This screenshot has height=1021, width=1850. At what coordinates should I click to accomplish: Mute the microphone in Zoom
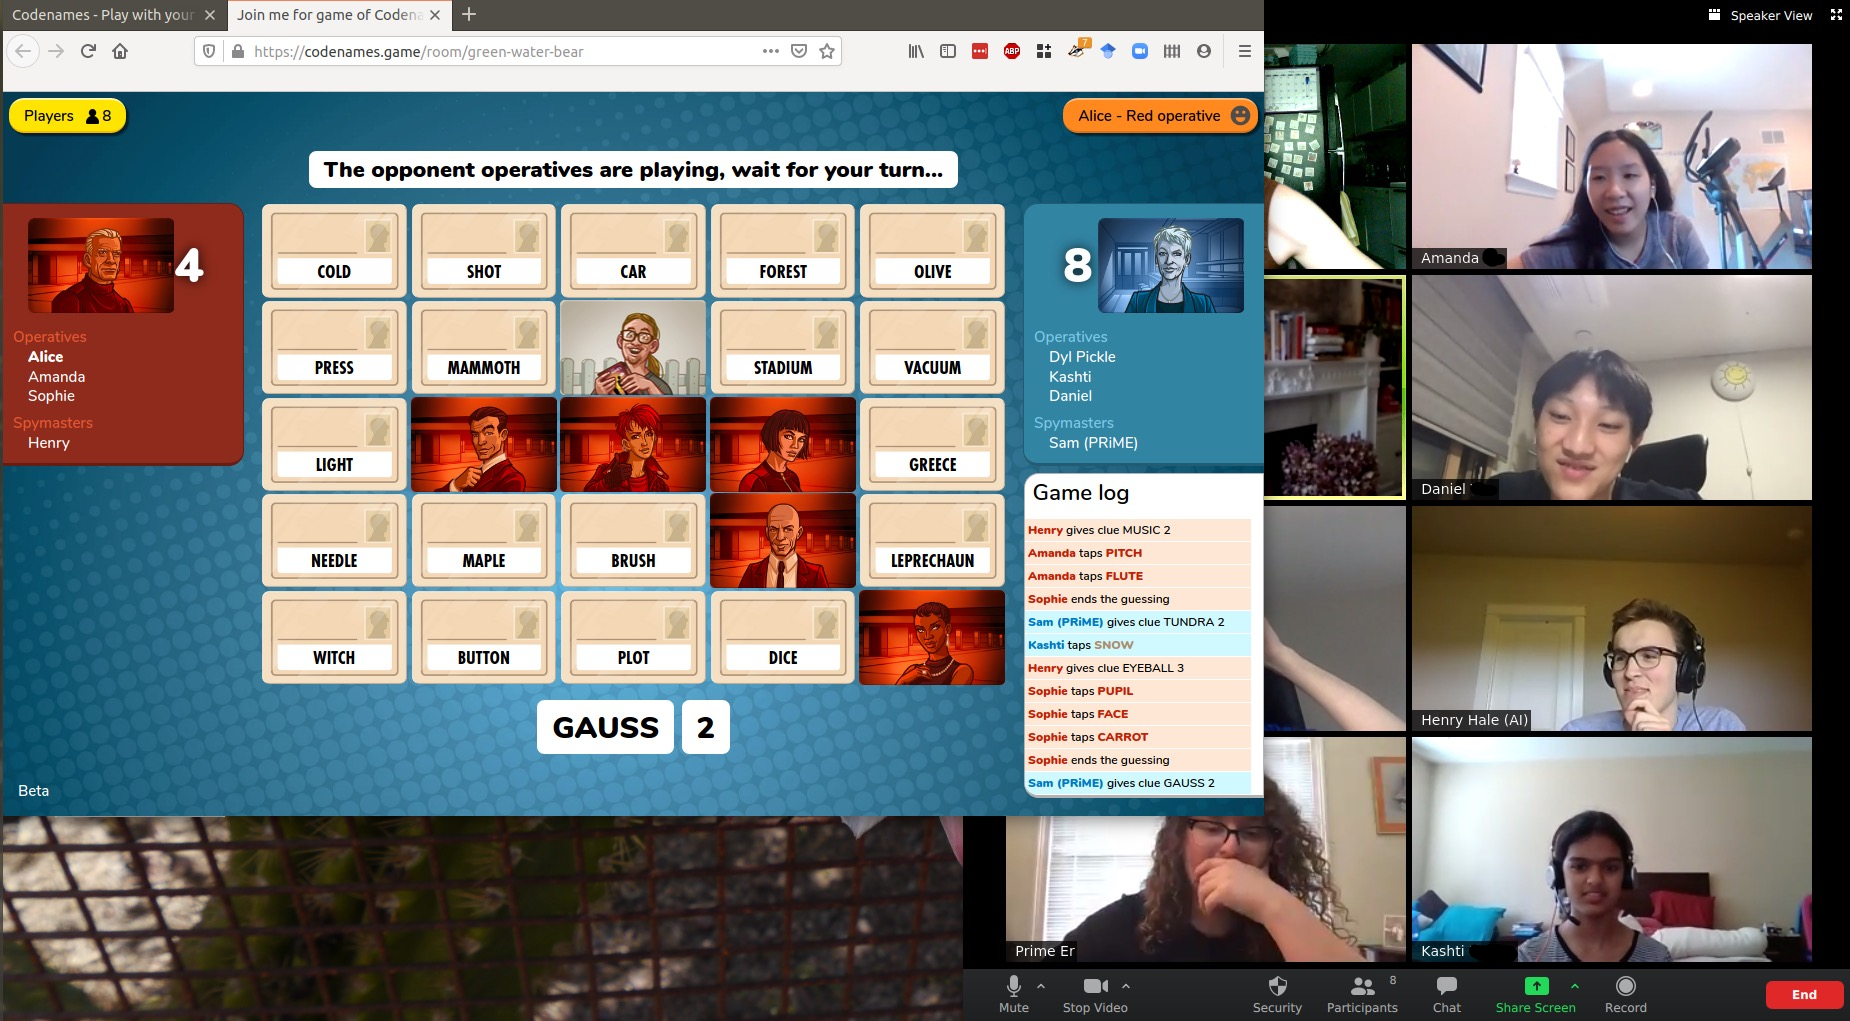click(x=1013, y=994)
